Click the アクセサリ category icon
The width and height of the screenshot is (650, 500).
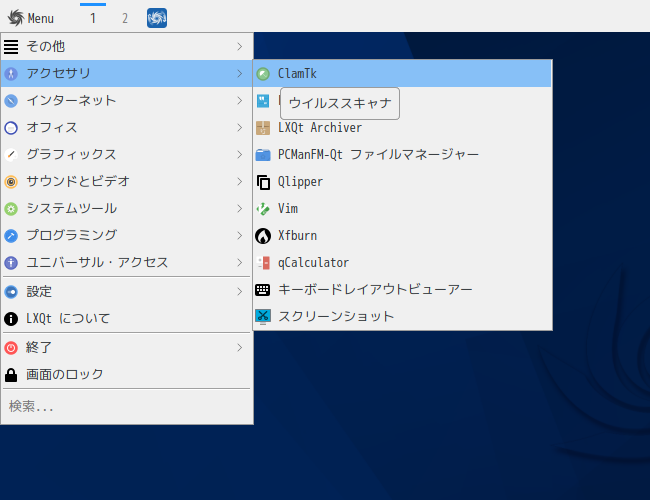point(11,74)
